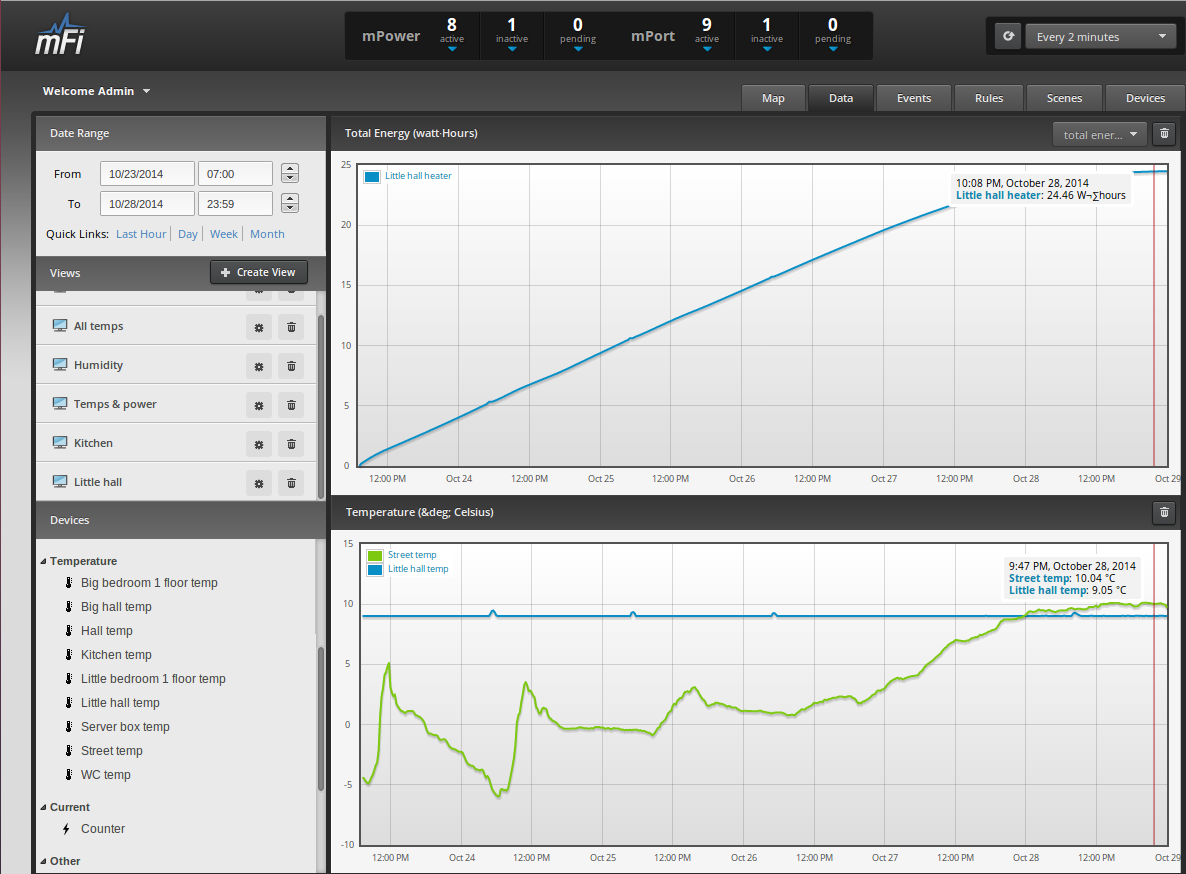
Task: Switch to the Devices tab
Action: pos(1145,98)
